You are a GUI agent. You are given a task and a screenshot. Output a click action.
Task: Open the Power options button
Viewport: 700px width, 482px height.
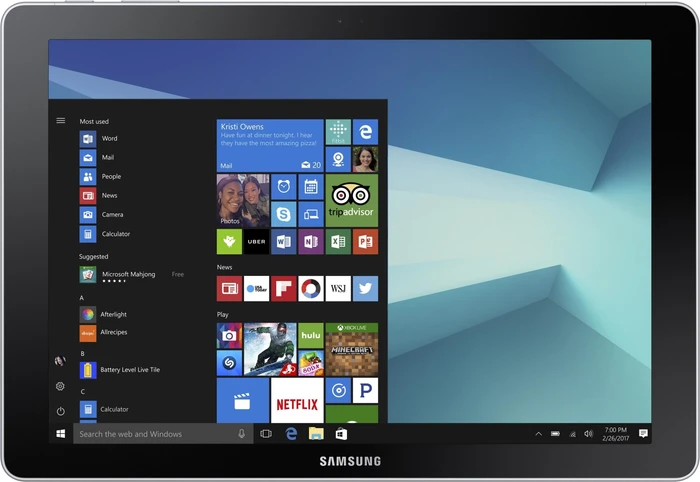[61, 411]
